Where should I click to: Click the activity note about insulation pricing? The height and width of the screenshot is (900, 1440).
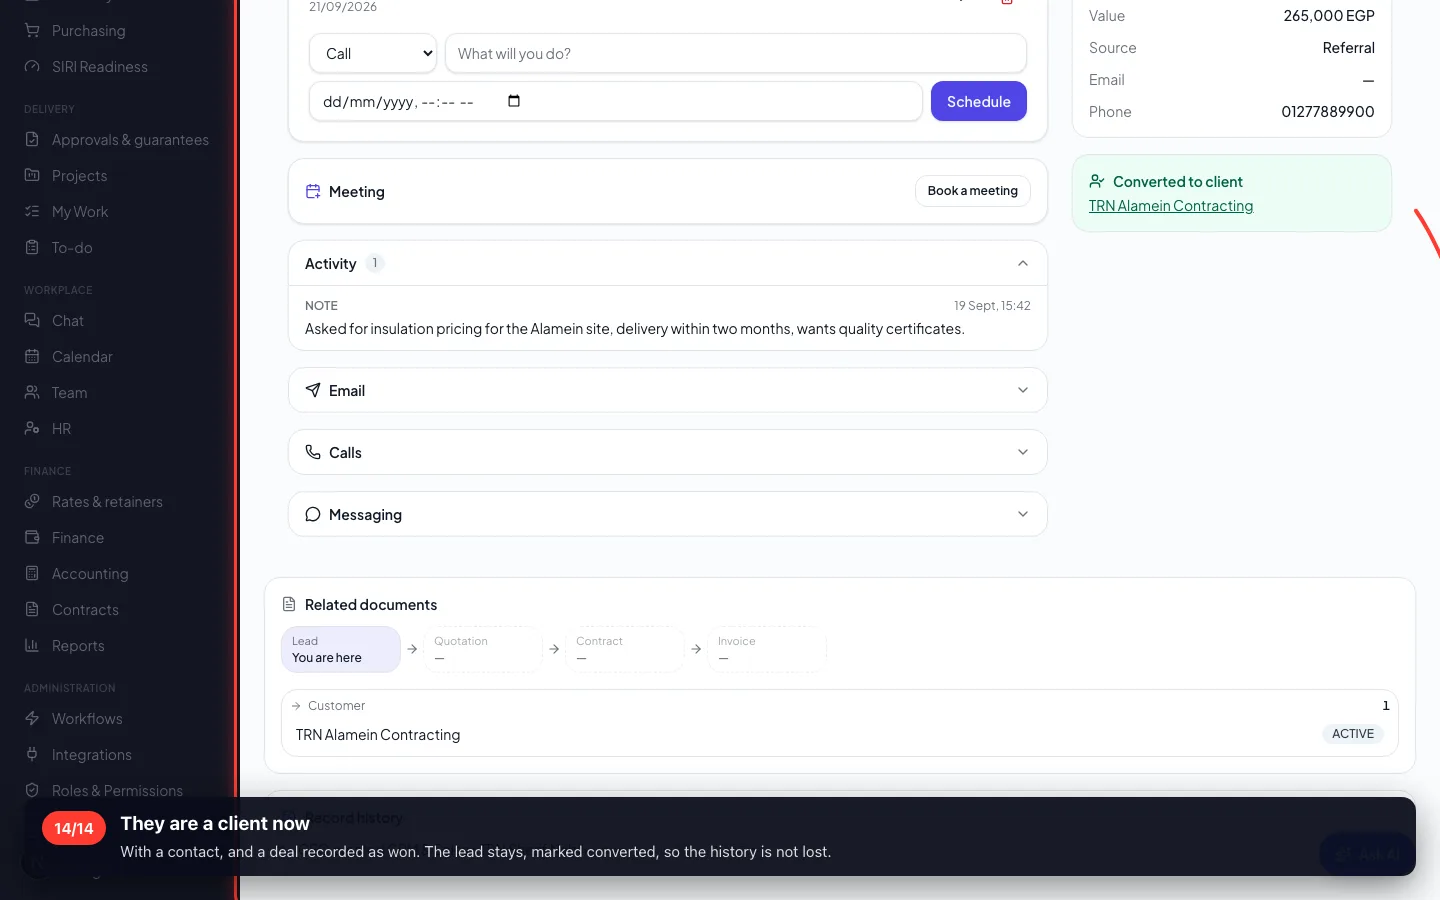635,329
